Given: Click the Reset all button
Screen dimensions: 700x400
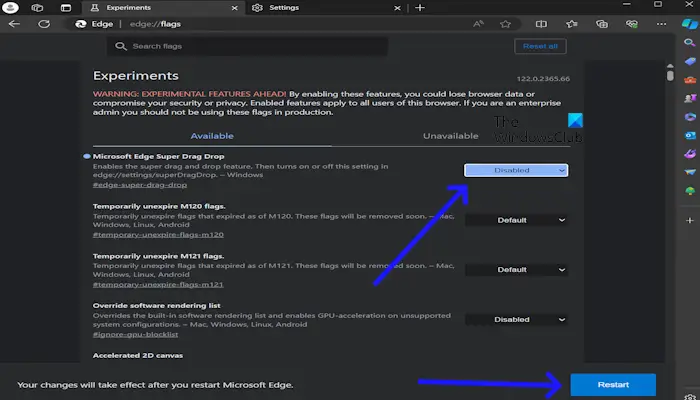Looking at the screenshot, I should [x=540, y=46].
